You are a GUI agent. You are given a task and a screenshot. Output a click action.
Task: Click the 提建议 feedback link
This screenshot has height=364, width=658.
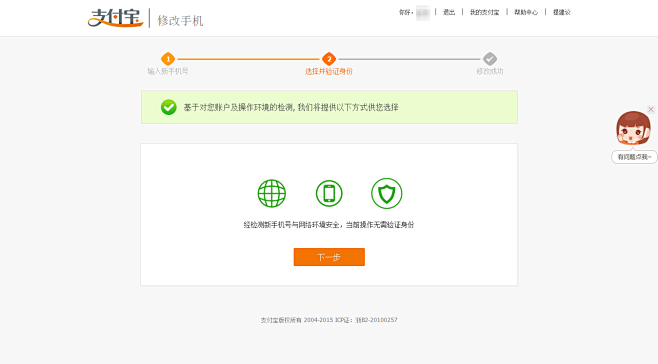point(561,12)
